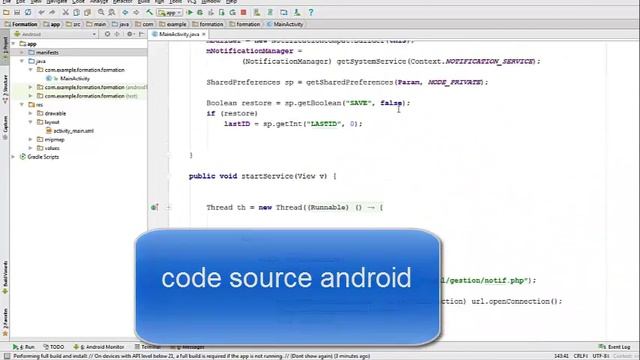Click the gutter icon beside Thread th line

tap(154, 207)
